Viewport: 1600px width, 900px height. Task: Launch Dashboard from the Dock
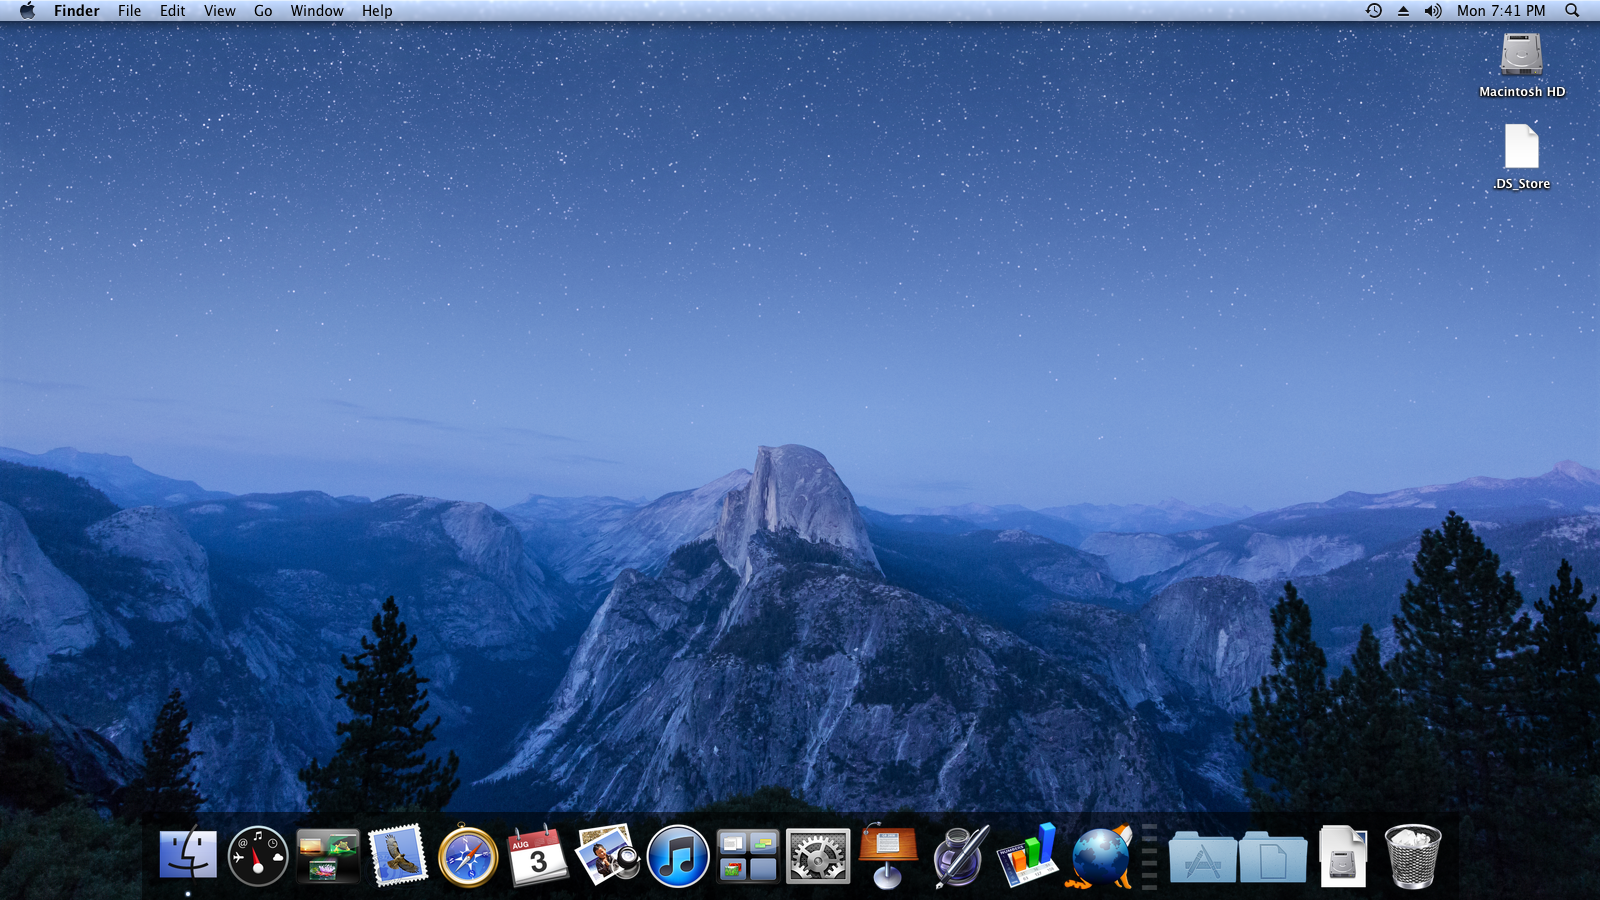258,856
